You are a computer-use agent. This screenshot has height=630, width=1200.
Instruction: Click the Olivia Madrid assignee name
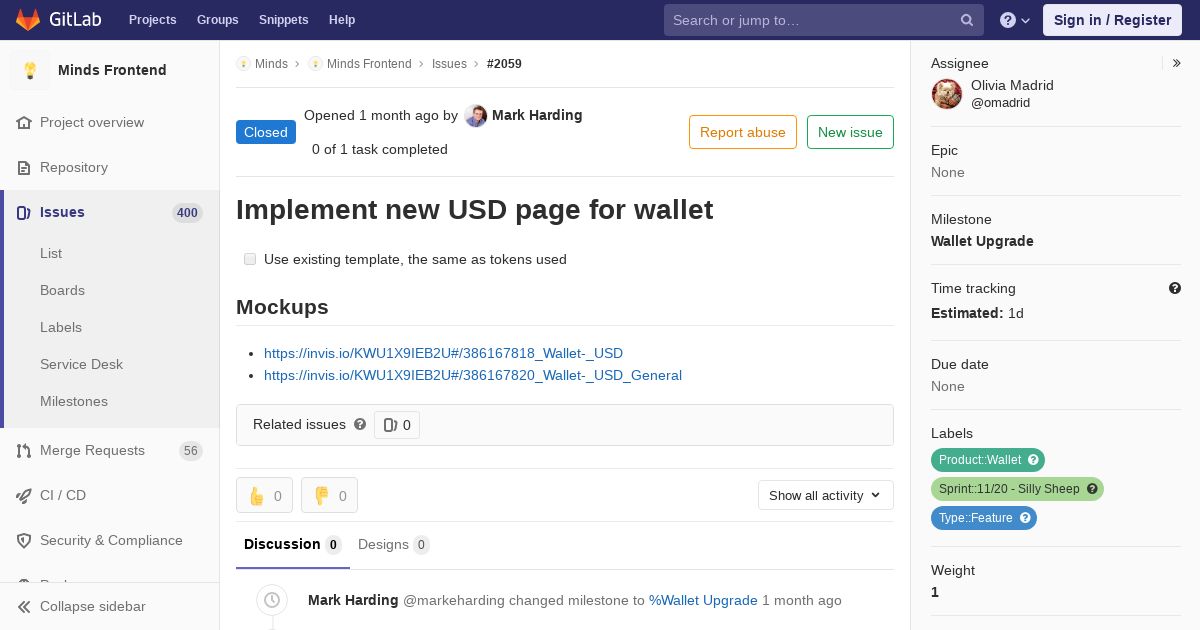1012,85
